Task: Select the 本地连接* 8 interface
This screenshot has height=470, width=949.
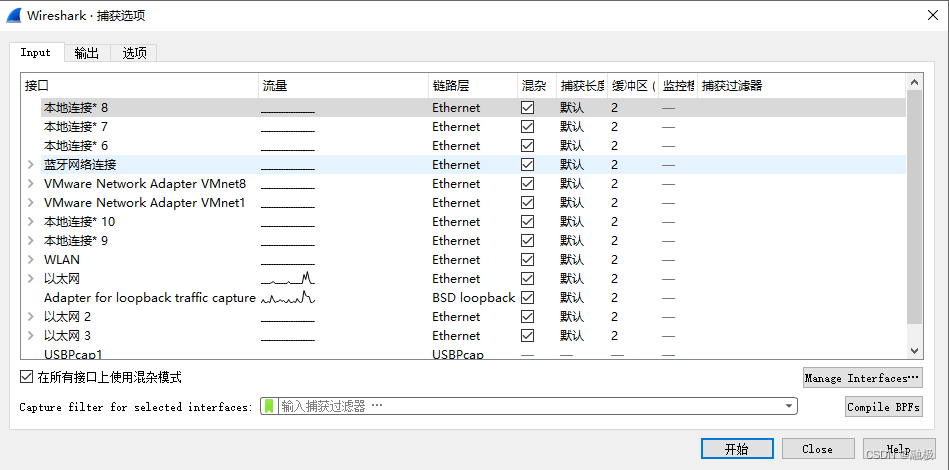Action: pos(76,108)
